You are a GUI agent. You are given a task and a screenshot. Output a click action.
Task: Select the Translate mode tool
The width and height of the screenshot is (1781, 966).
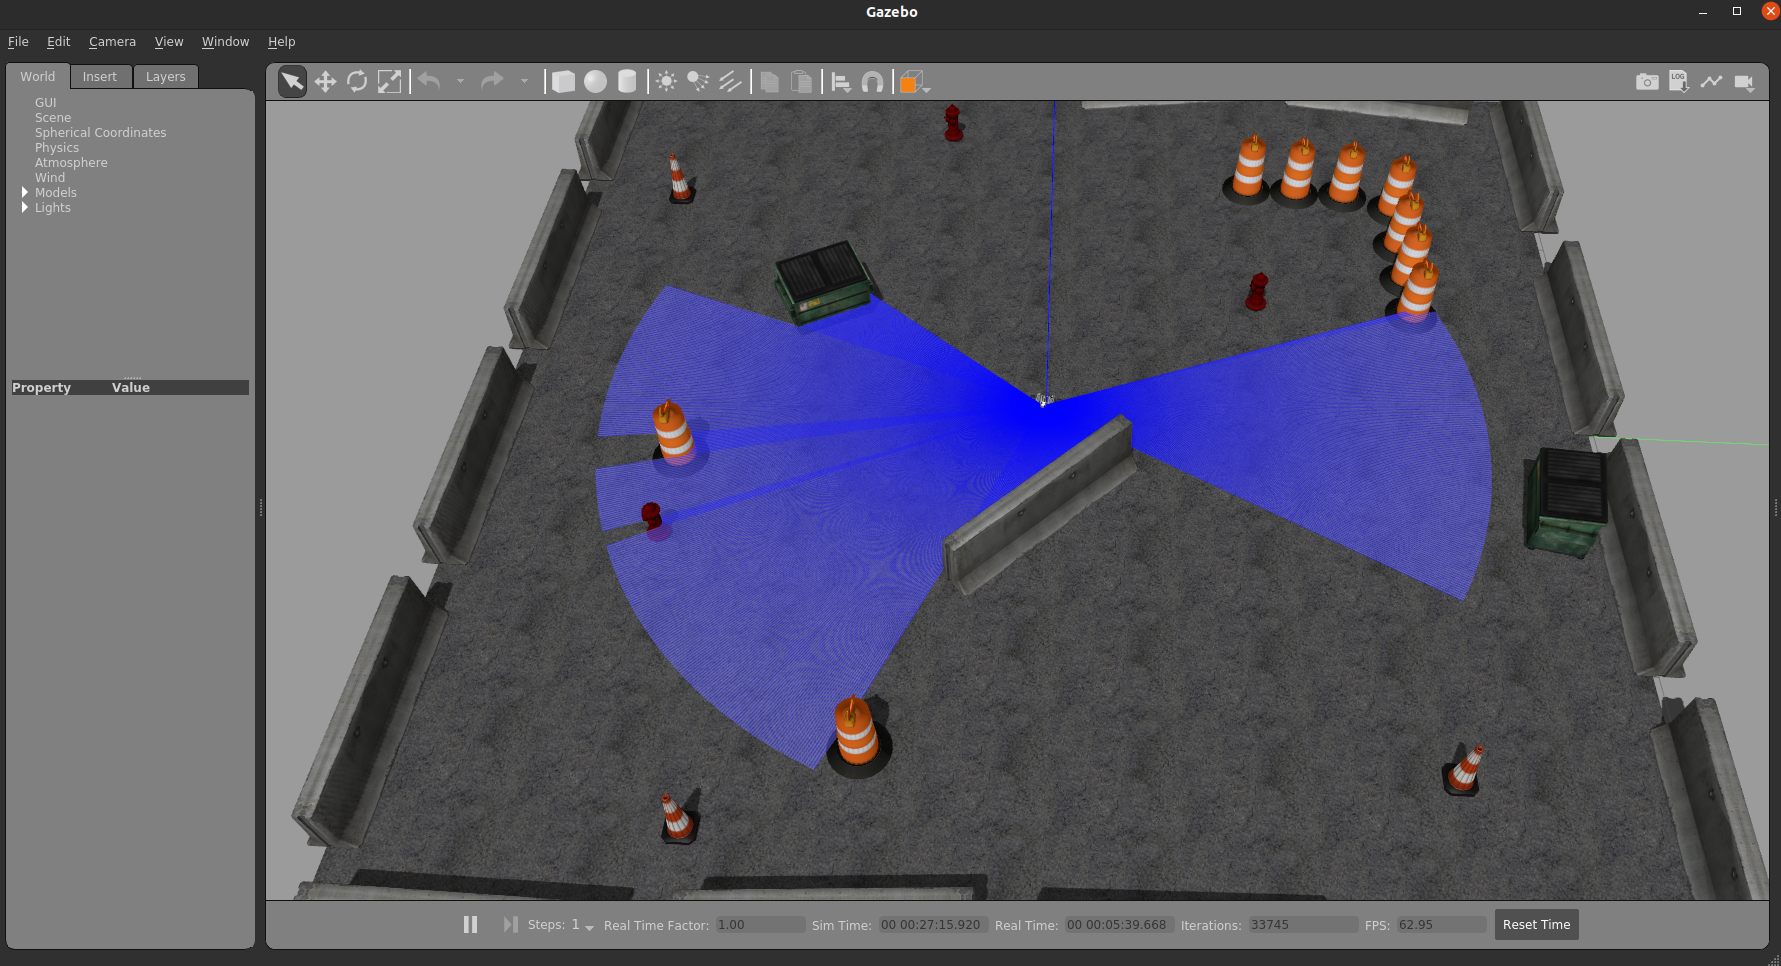tap(325, 82)
